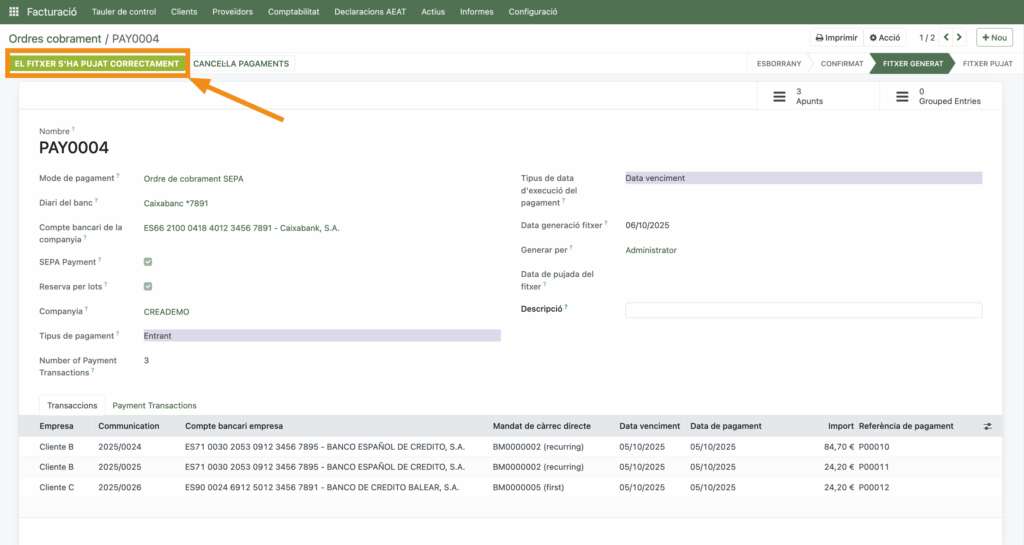Click the Imprimir printer button

click(x=836, y=37)
